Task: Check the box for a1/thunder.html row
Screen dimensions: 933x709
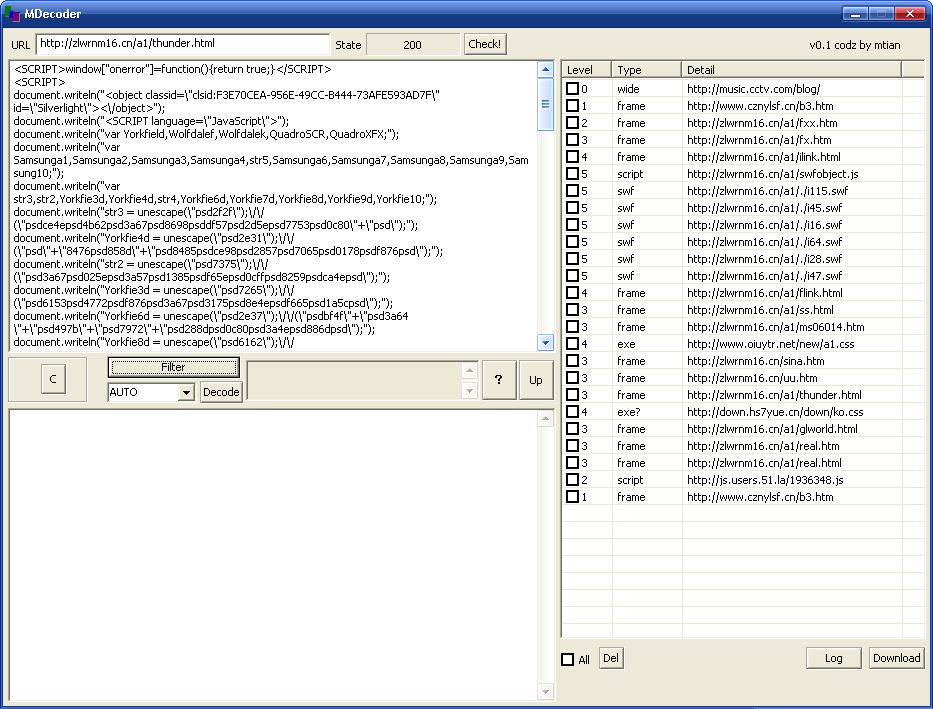Action: pyautogui.click(x=572, y=394)
